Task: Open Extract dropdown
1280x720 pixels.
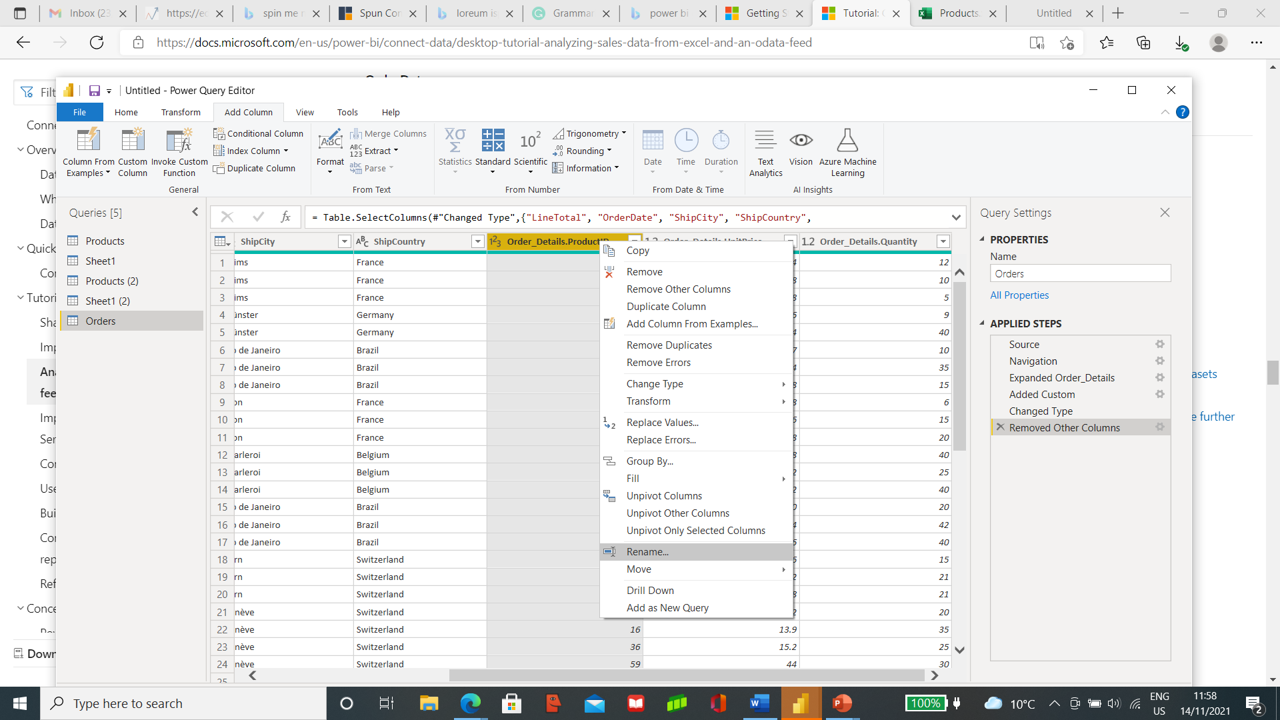Action: tap(374, 151)
